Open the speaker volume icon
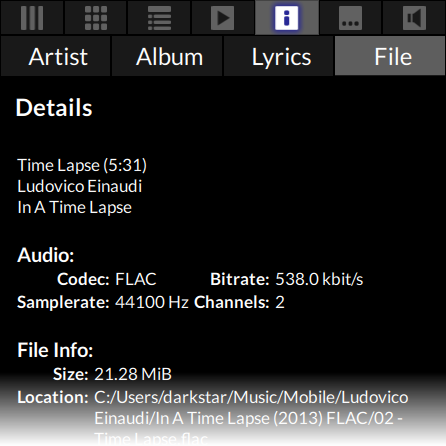The width and height of the screenshot is (446, 446). pyautogui.click(x=414, y=17)
